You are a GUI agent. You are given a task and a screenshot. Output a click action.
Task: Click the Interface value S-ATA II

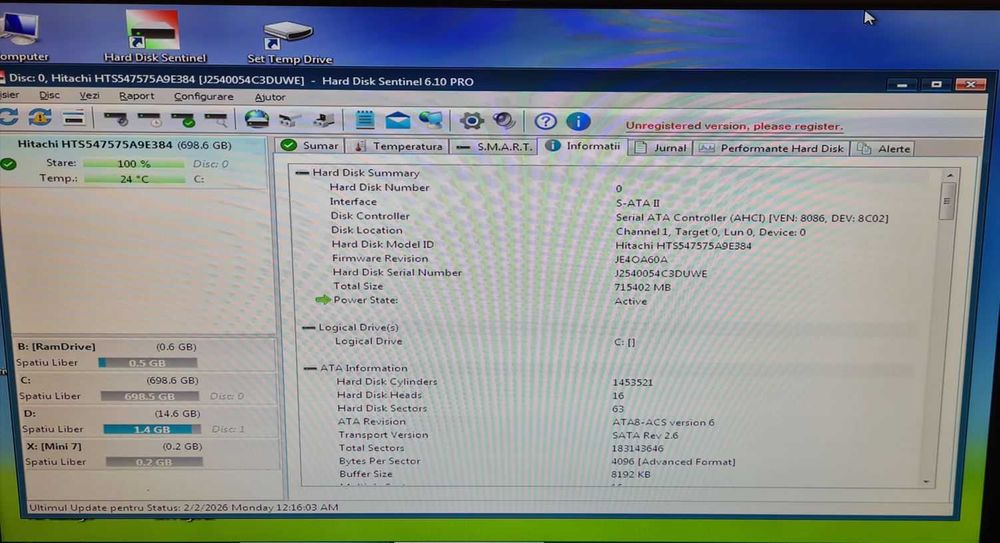(x=637, y=203)
